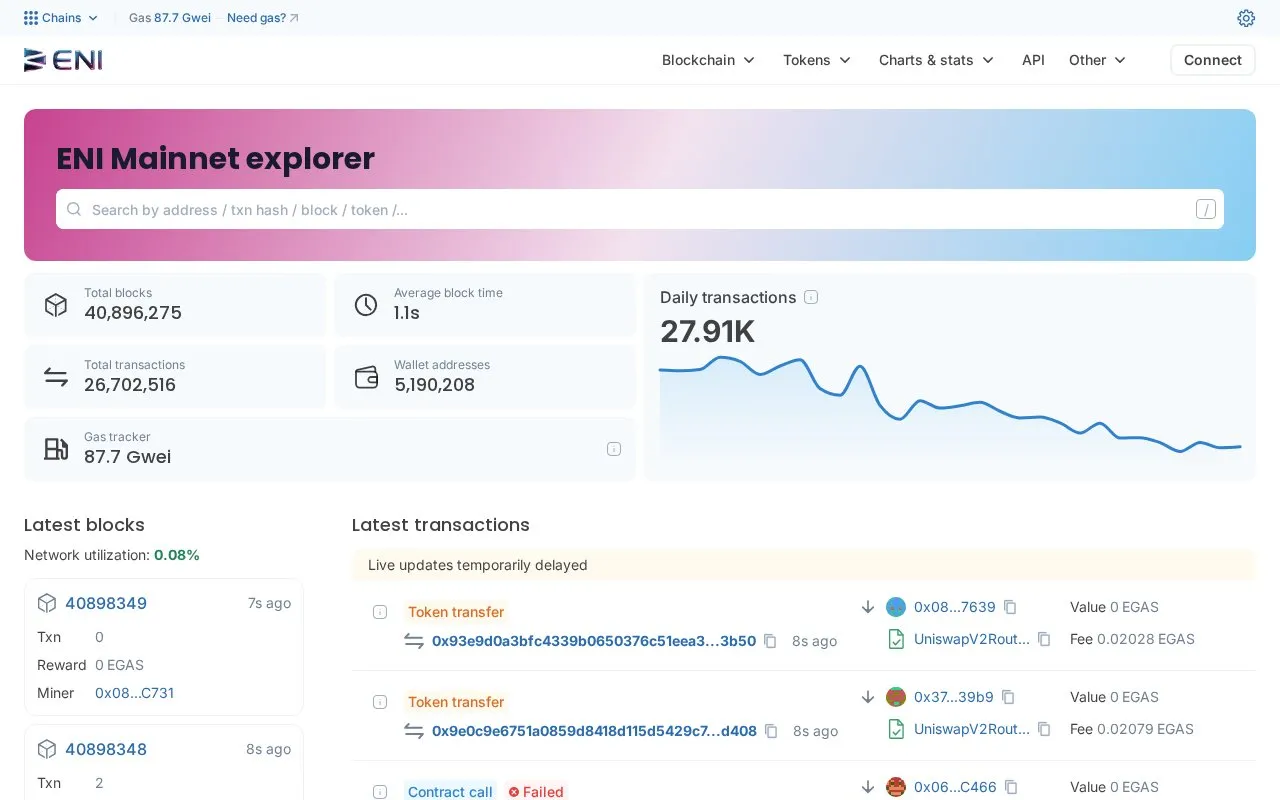The image size is (1280, 800).
Task: Open transaction 0x9e0c9e6751a0859d8418d115d5429c7...d408
Action: [594, 731]
